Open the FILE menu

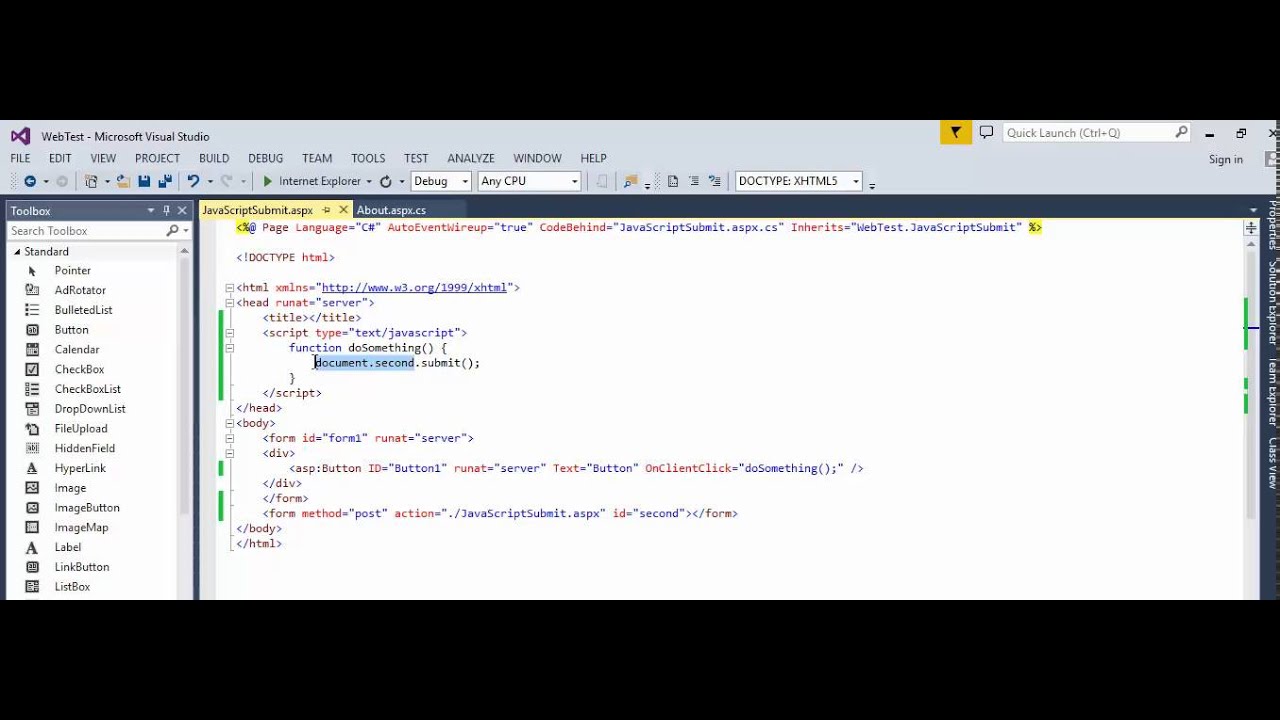[20, 158]
